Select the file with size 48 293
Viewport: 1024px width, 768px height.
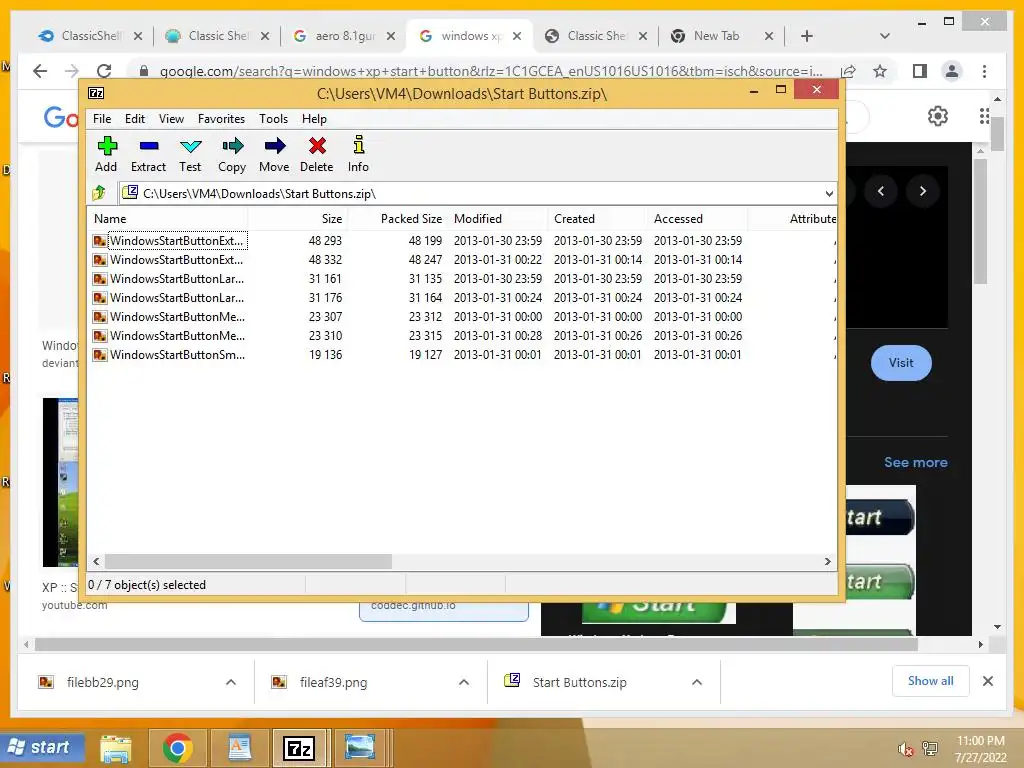[x=462, y=241]
